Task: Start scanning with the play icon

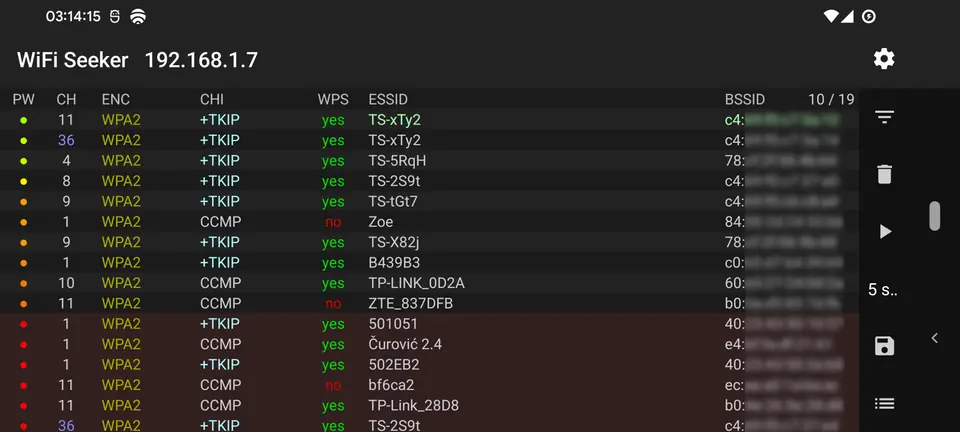Action: [x=885, y=231]
